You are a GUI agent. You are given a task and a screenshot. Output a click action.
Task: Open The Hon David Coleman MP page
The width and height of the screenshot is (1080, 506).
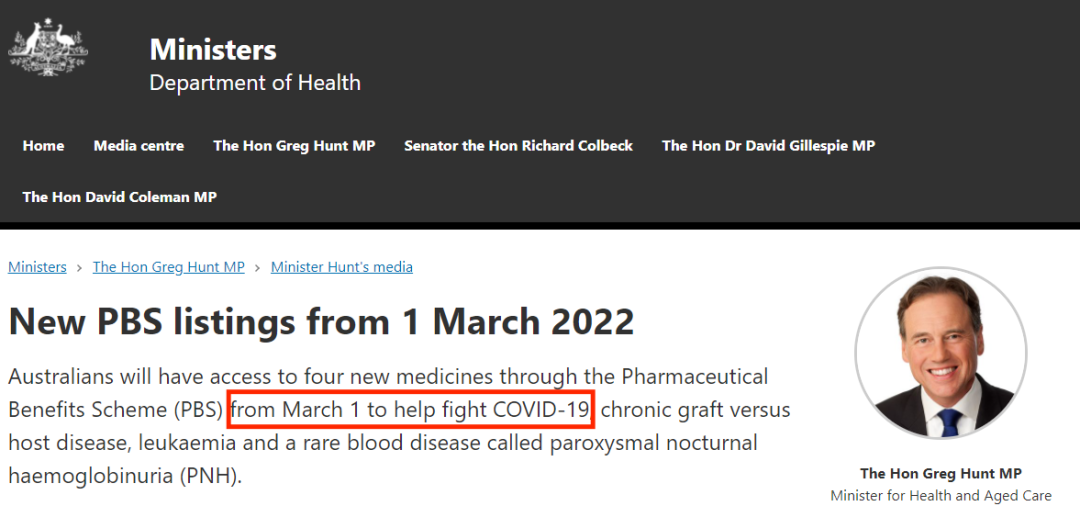(120, 197)
